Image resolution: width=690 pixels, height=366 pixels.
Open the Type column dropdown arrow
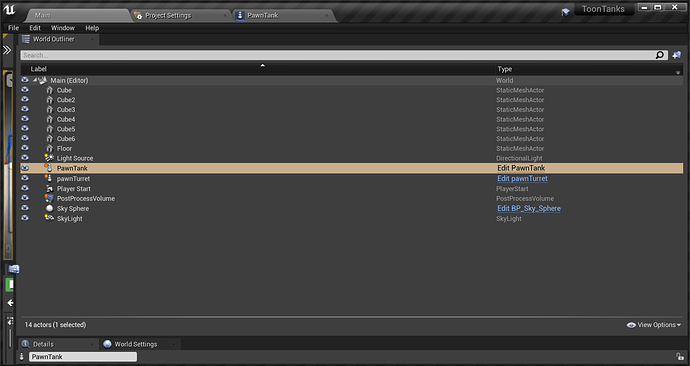point(678,72)
